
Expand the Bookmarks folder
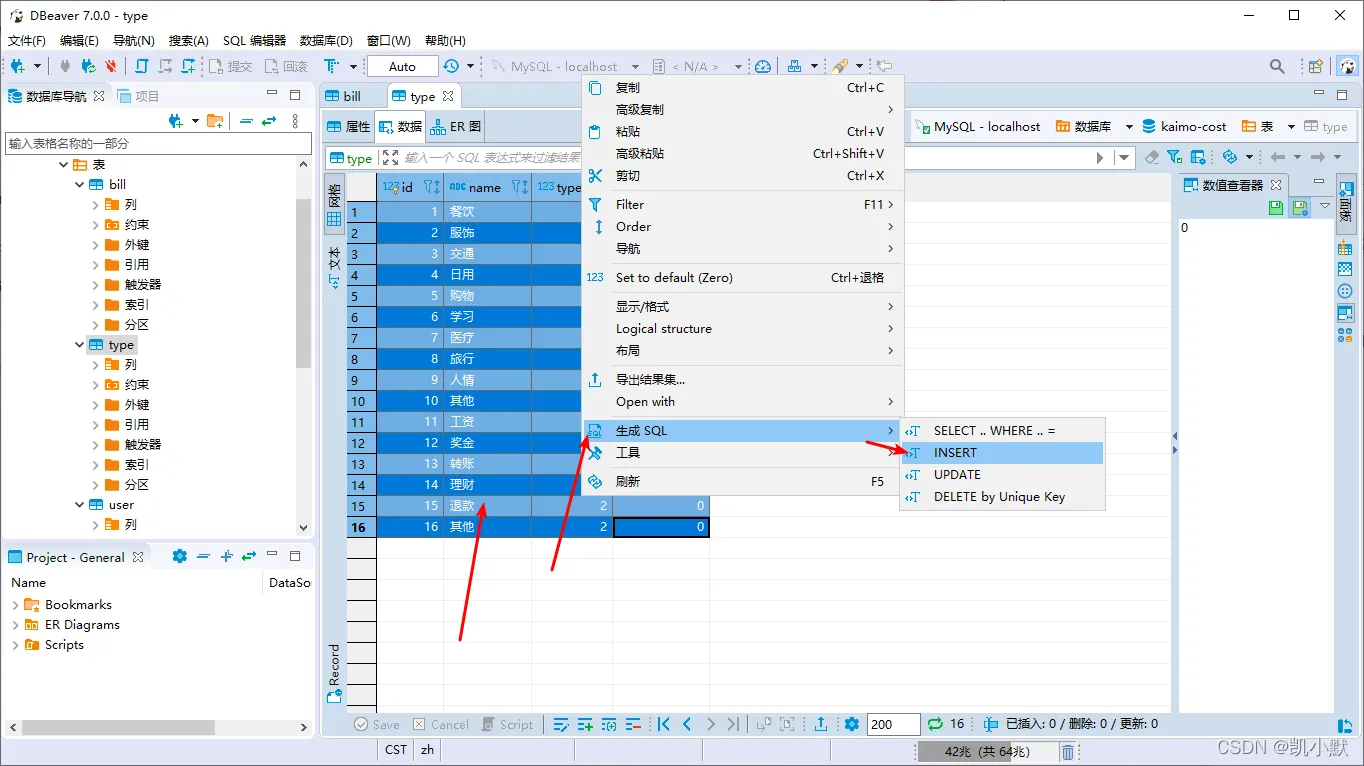15,605
